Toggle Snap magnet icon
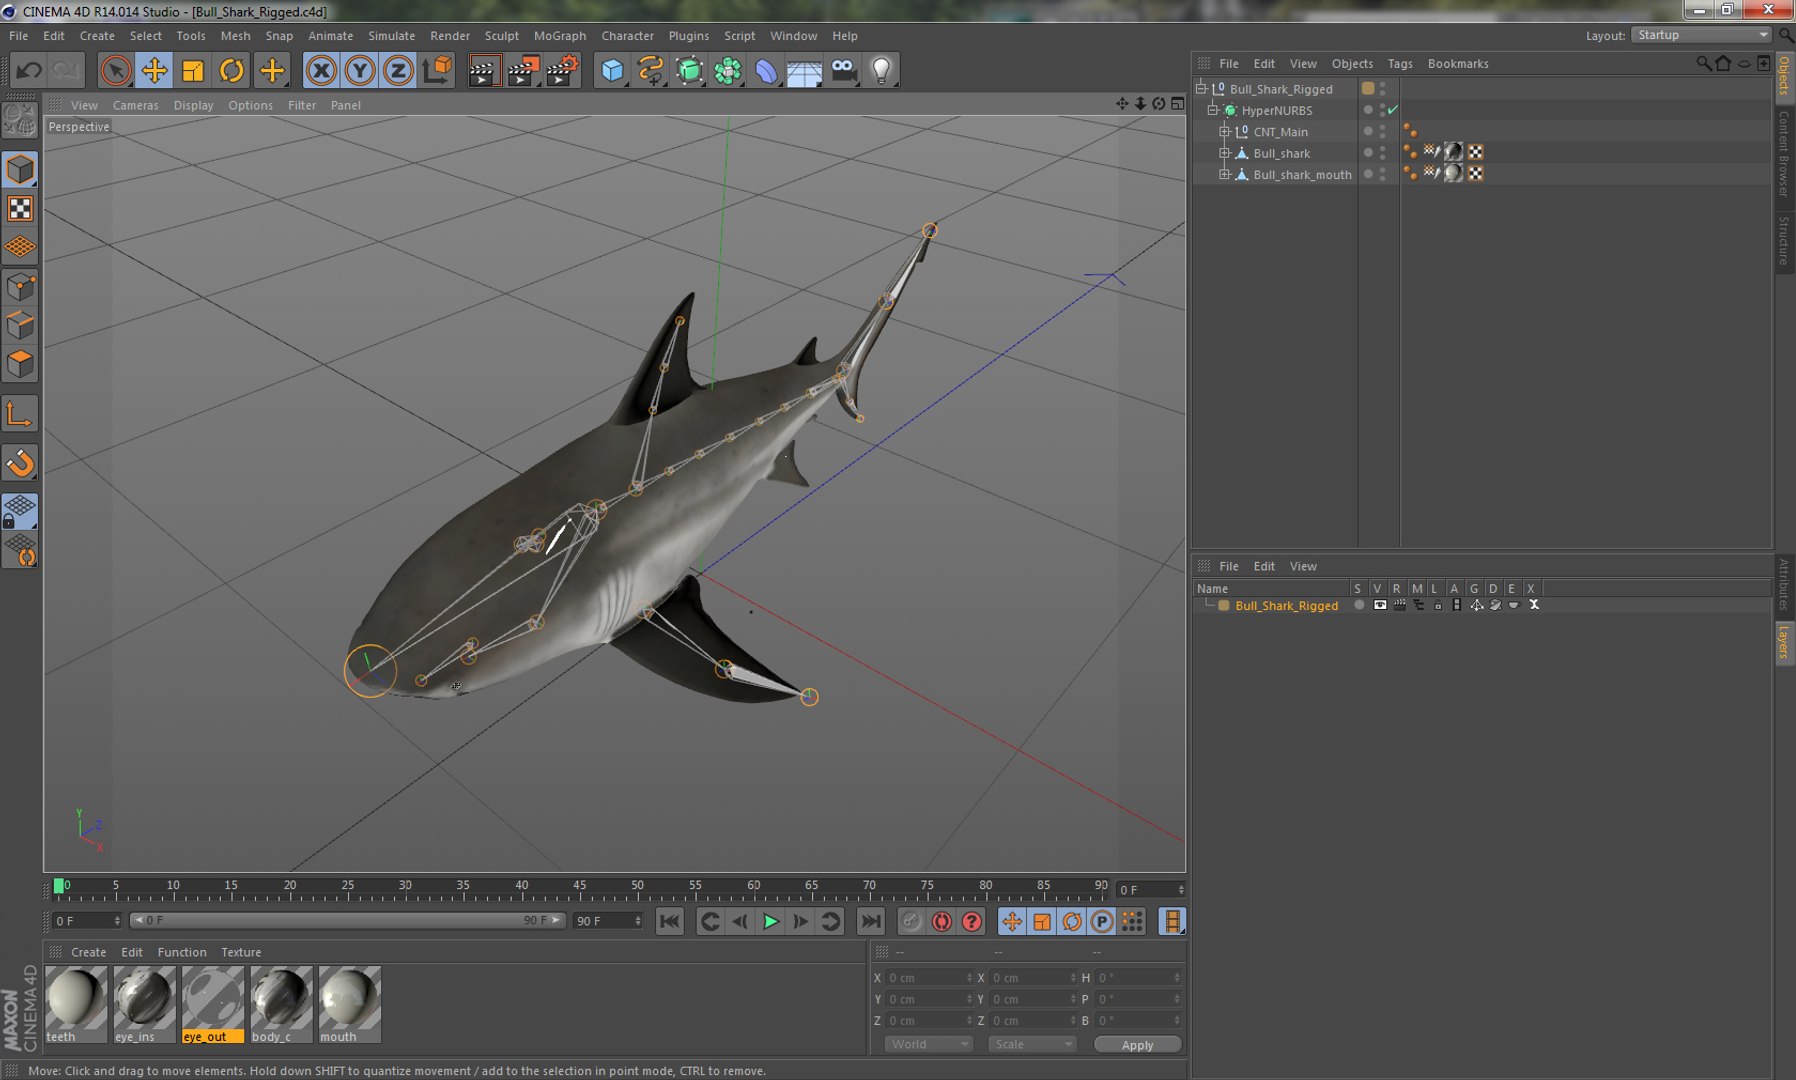 20,463
